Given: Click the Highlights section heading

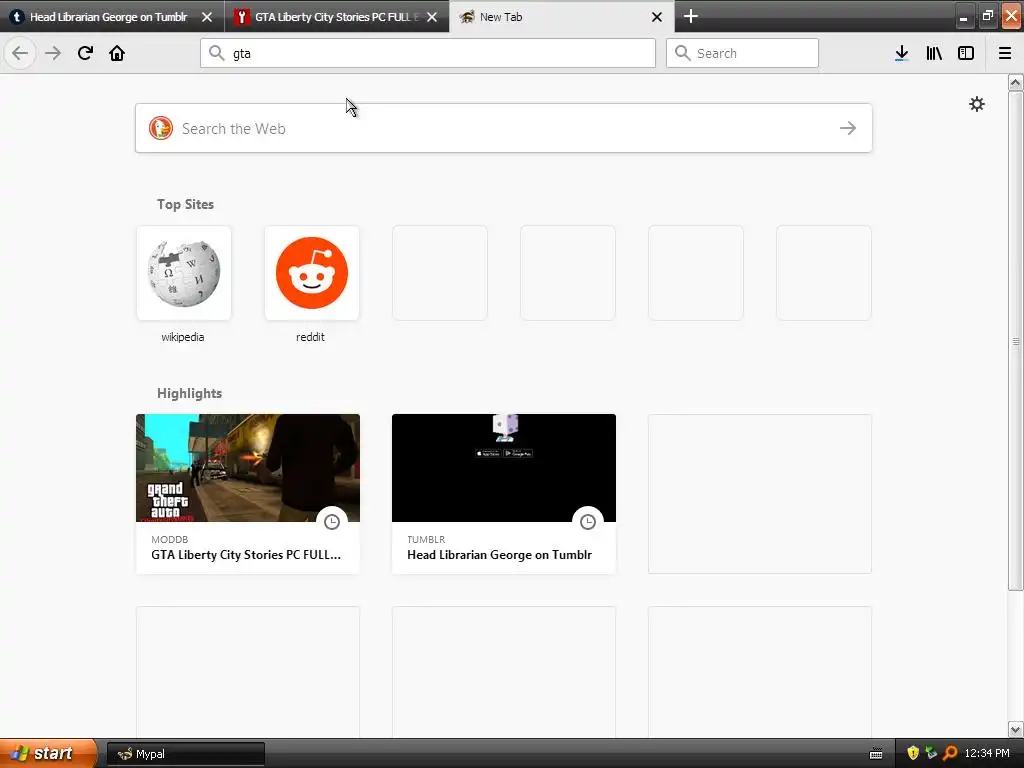Looking at the screenshot, I should click(189, 393).
